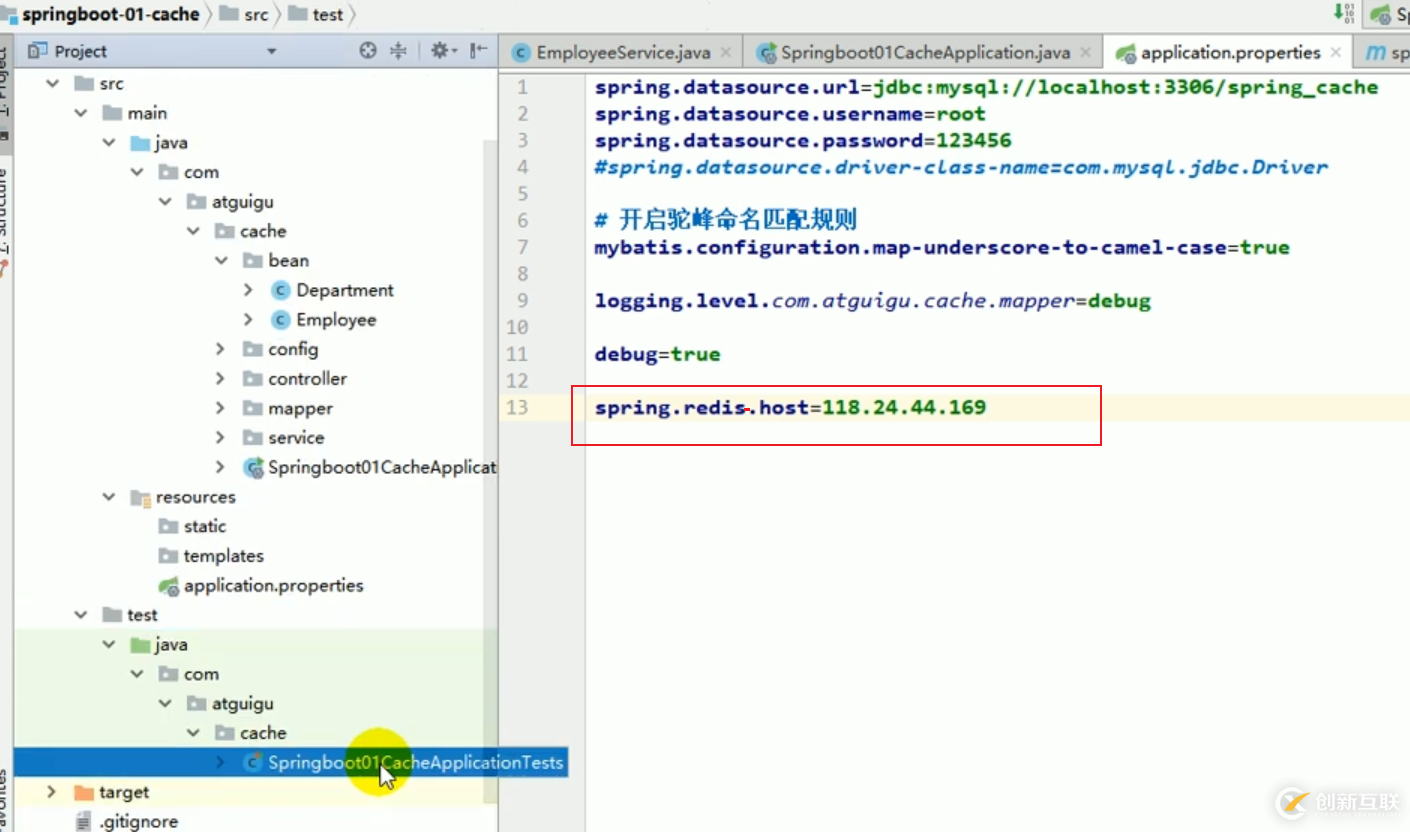Image resolution: width=1410 pixels, height=832 pixels.
Task: Click the orange target folder icon
Action: (x=84, y=792)
